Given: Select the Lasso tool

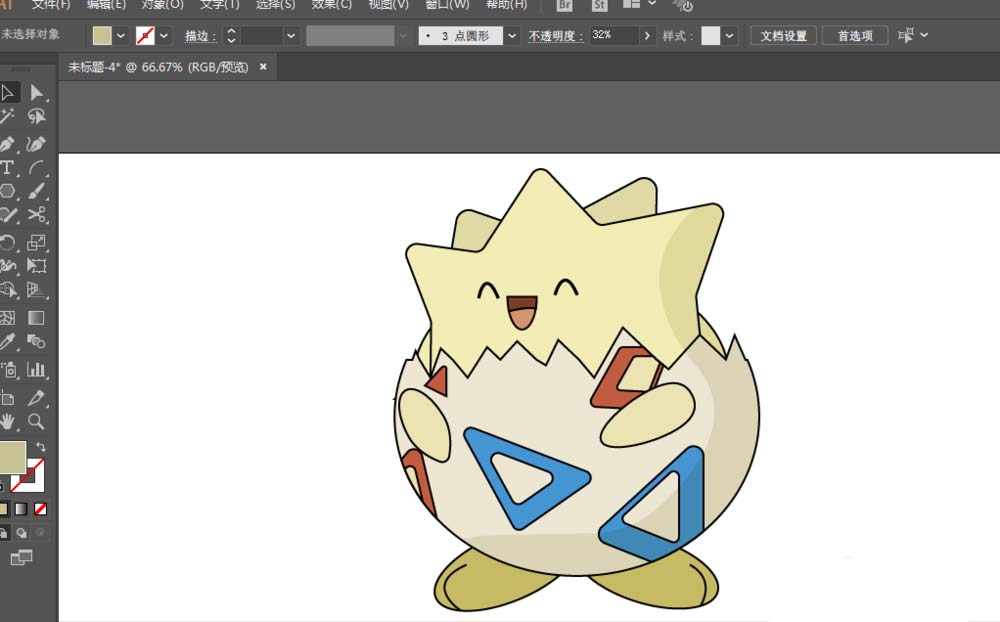Looking at the screenshot, I should 36,117.
